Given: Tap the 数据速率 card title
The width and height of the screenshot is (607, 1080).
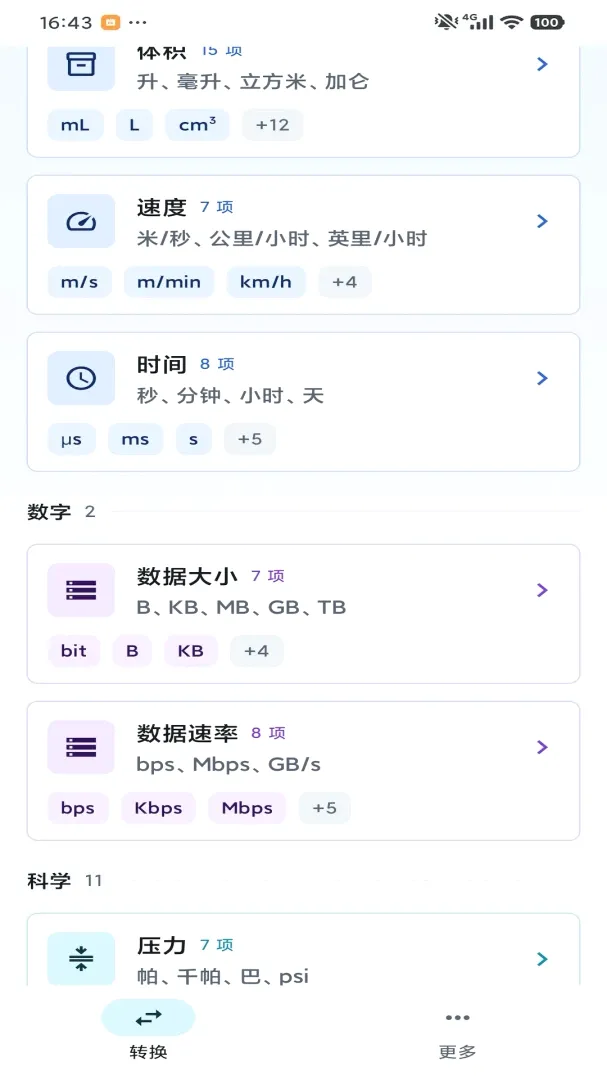Looking at the screenshot, I should click(187, 734).
